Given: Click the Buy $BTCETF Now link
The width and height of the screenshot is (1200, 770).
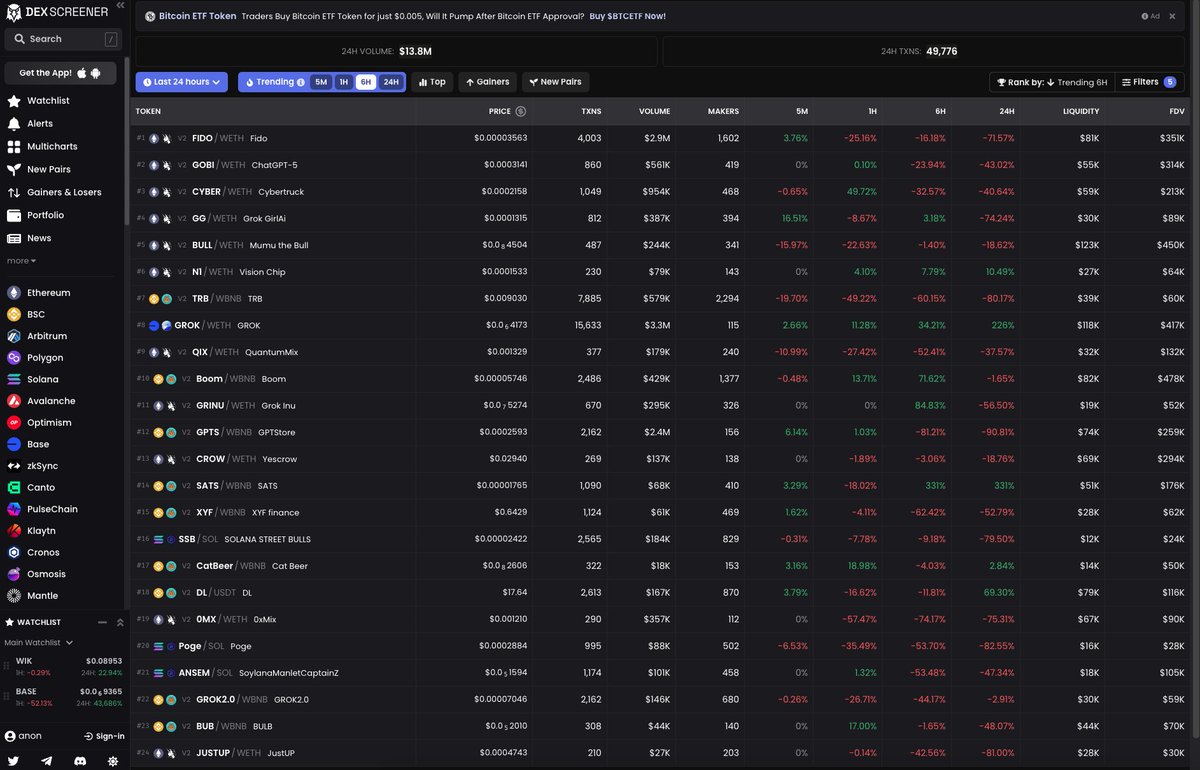Looking at the screenshot, I should pos(628,16).
